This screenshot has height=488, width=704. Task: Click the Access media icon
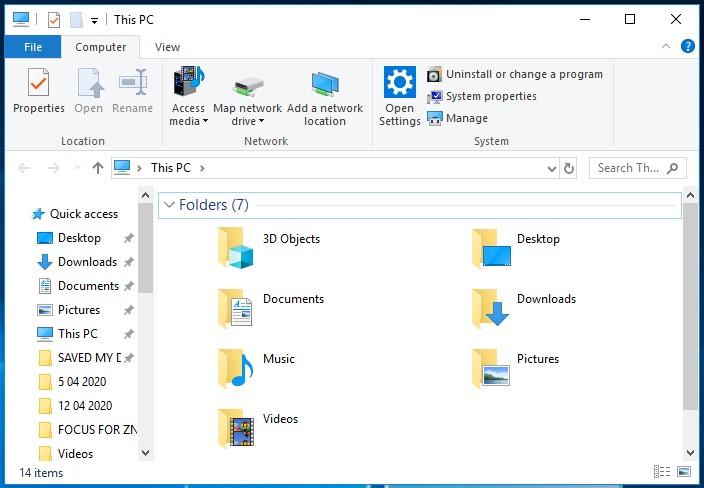pos(189,81)
